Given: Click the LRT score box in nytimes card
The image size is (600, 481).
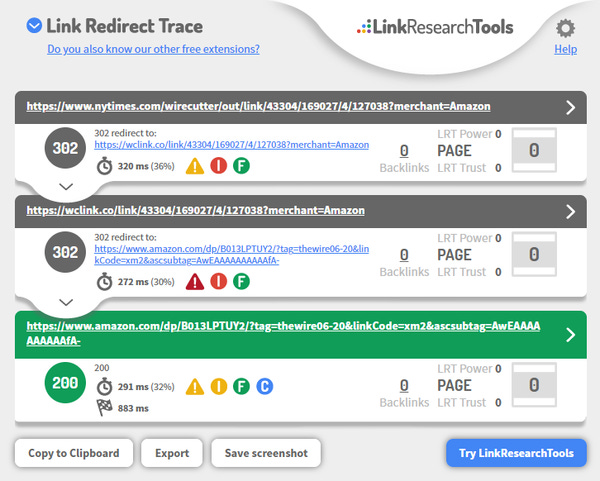Looking at the screenshot, I should coord(534,150).
